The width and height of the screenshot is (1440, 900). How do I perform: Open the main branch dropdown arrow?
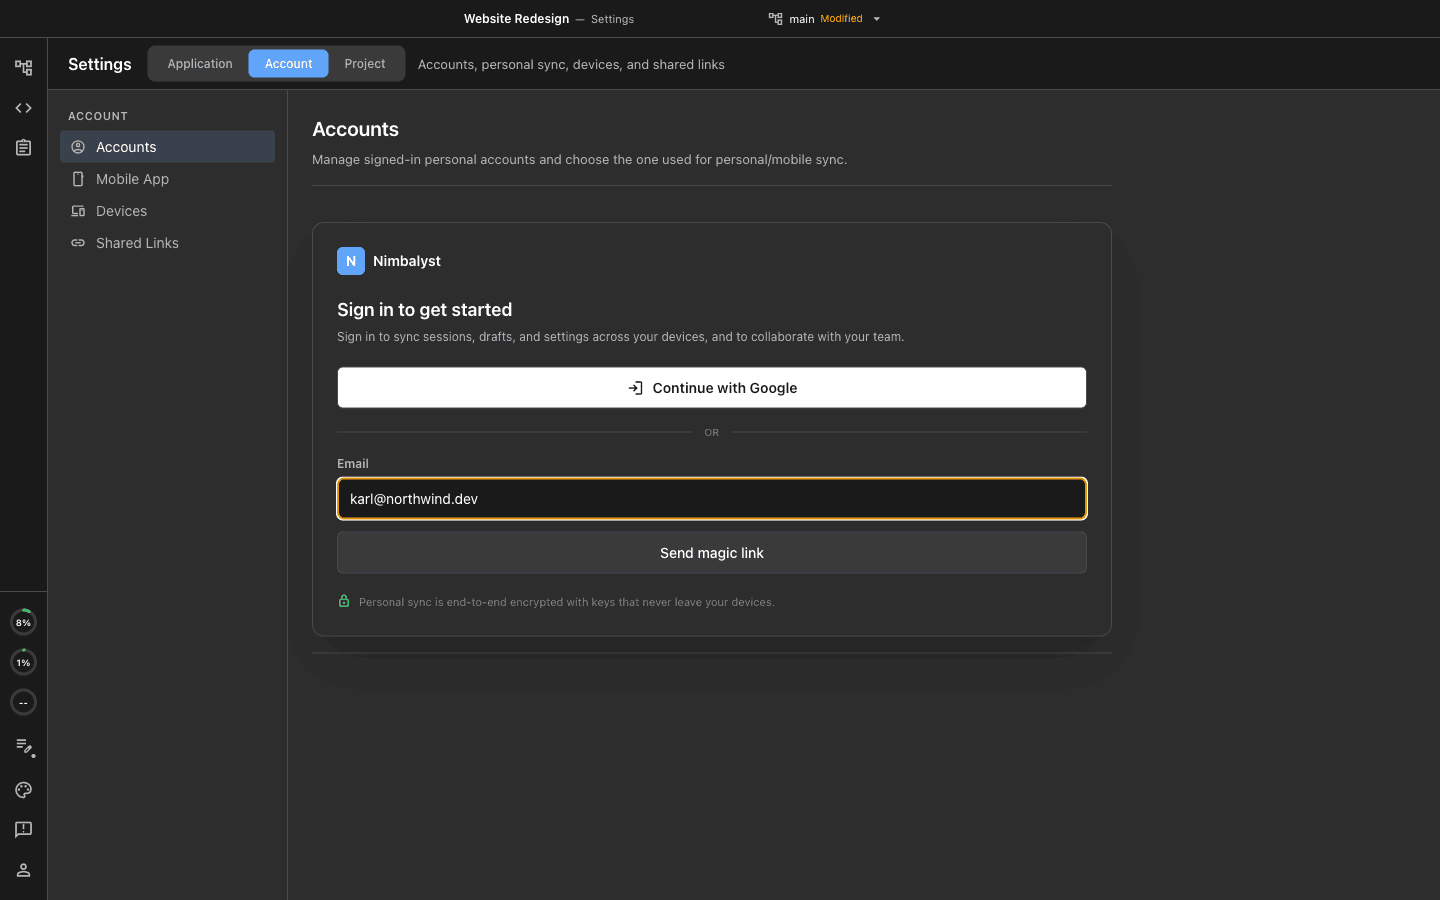877,19
